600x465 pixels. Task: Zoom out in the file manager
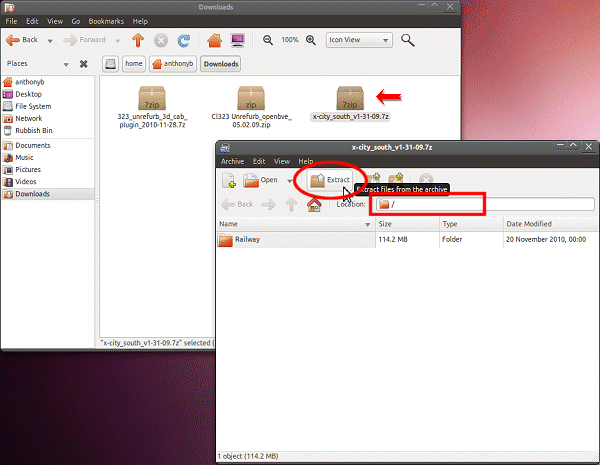[x=267, y=40]
